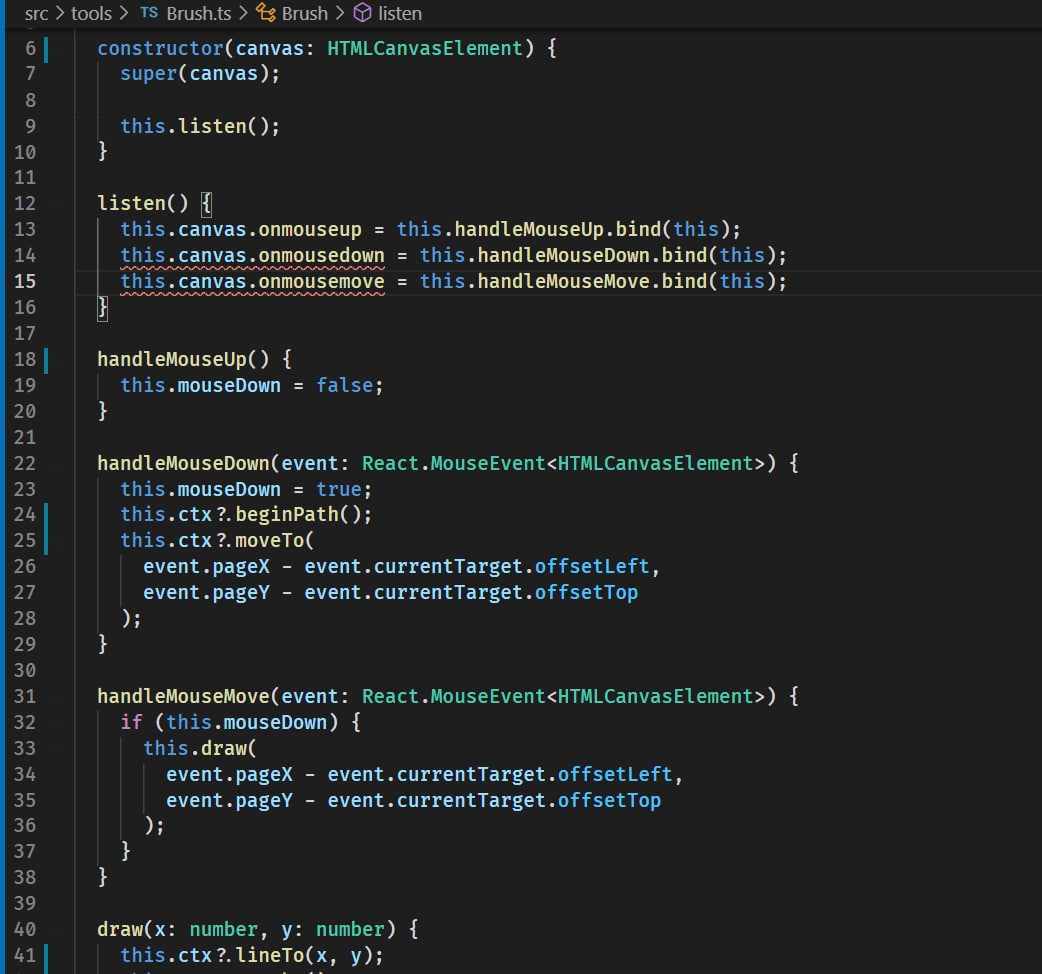The image size is (1042, 974).
Task: Click underlined 'this.canvas.onmousedown' error
Action: (253, 256)
